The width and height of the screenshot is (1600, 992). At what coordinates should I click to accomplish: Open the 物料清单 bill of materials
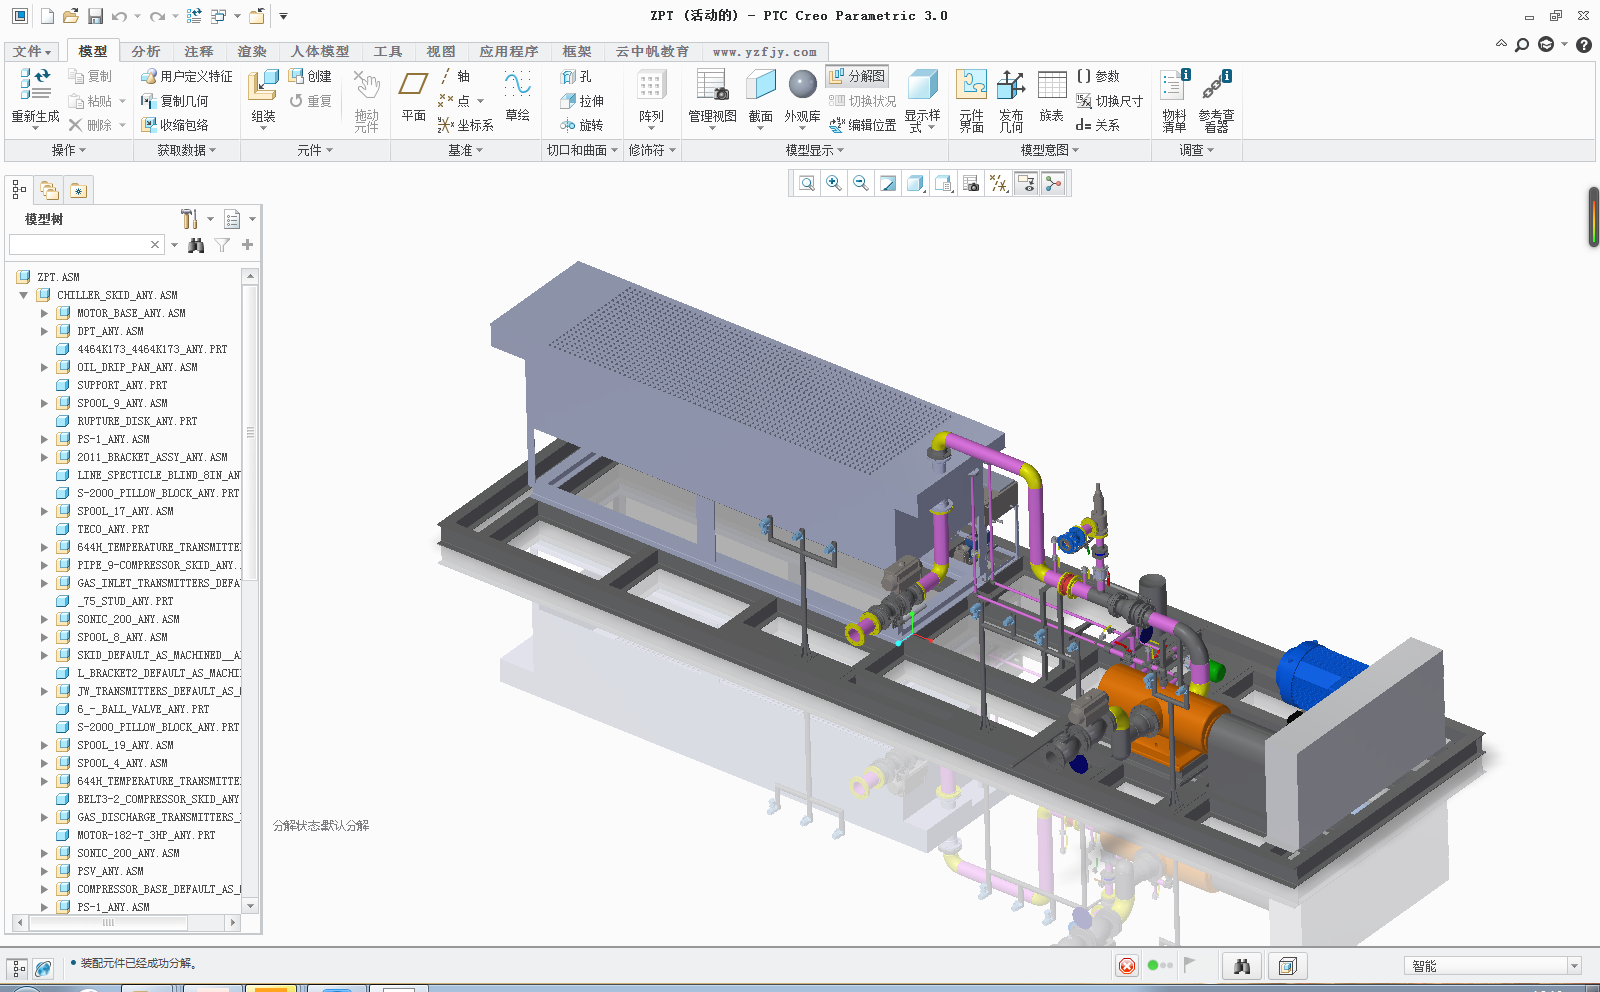pos(1174,88)
